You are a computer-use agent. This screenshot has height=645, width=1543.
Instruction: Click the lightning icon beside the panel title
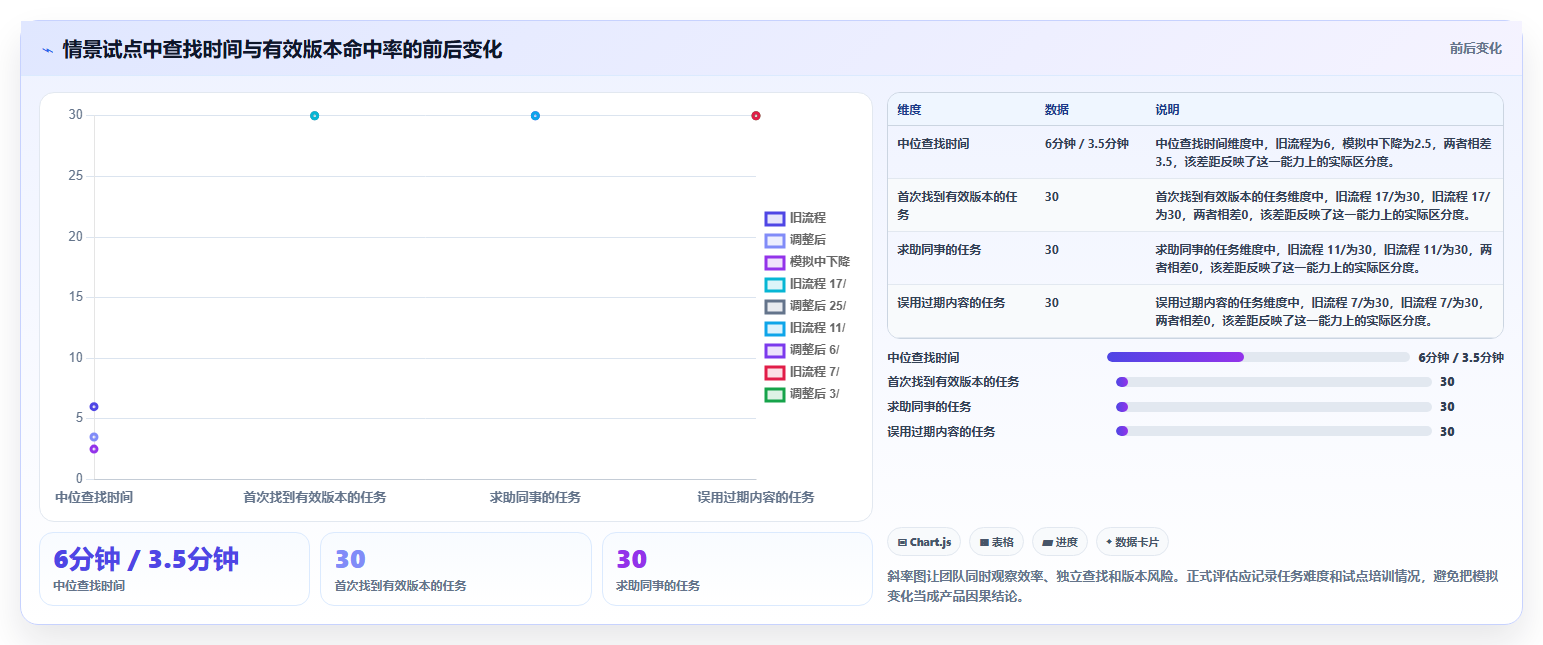(x=47, y=50)
